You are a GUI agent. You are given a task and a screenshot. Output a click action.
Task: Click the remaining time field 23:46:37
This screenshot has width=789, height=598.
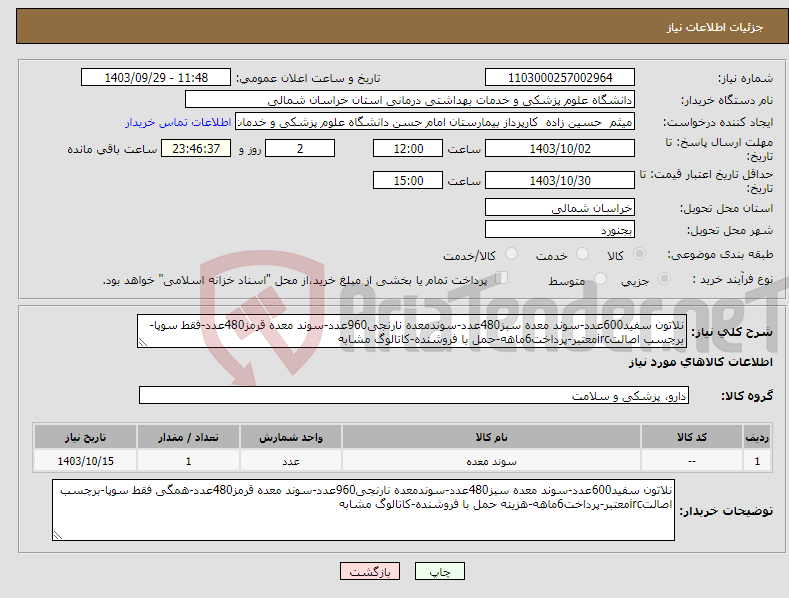196,148
